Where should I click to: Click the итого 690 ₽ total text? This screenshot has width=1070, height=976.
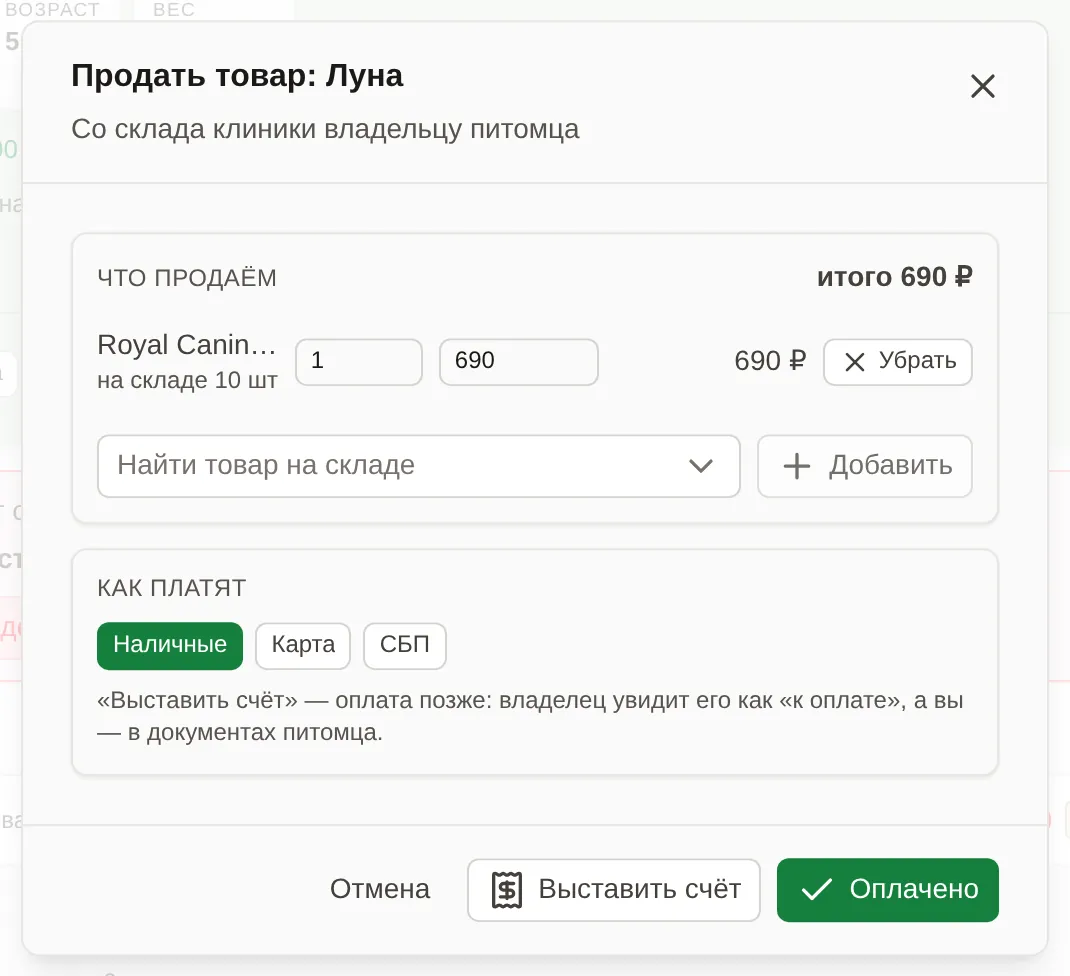(x=895, y=277)
